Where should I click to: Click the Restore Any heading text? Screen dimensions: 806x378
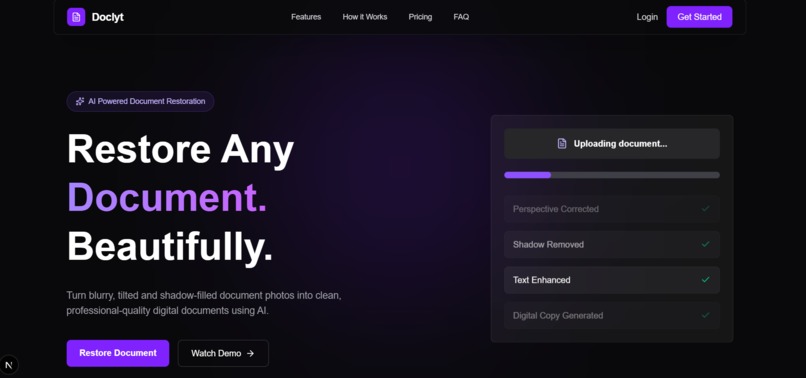[180, 150]
